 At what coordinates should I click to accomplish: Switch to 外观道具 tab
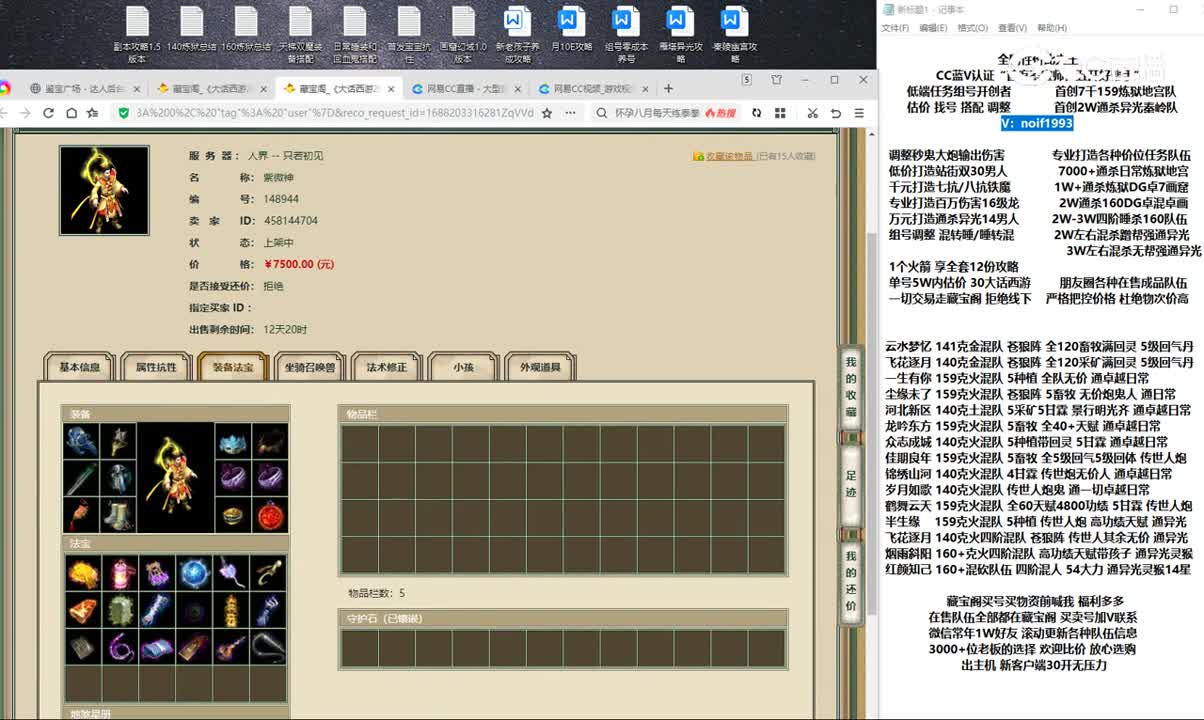(540, 367)
